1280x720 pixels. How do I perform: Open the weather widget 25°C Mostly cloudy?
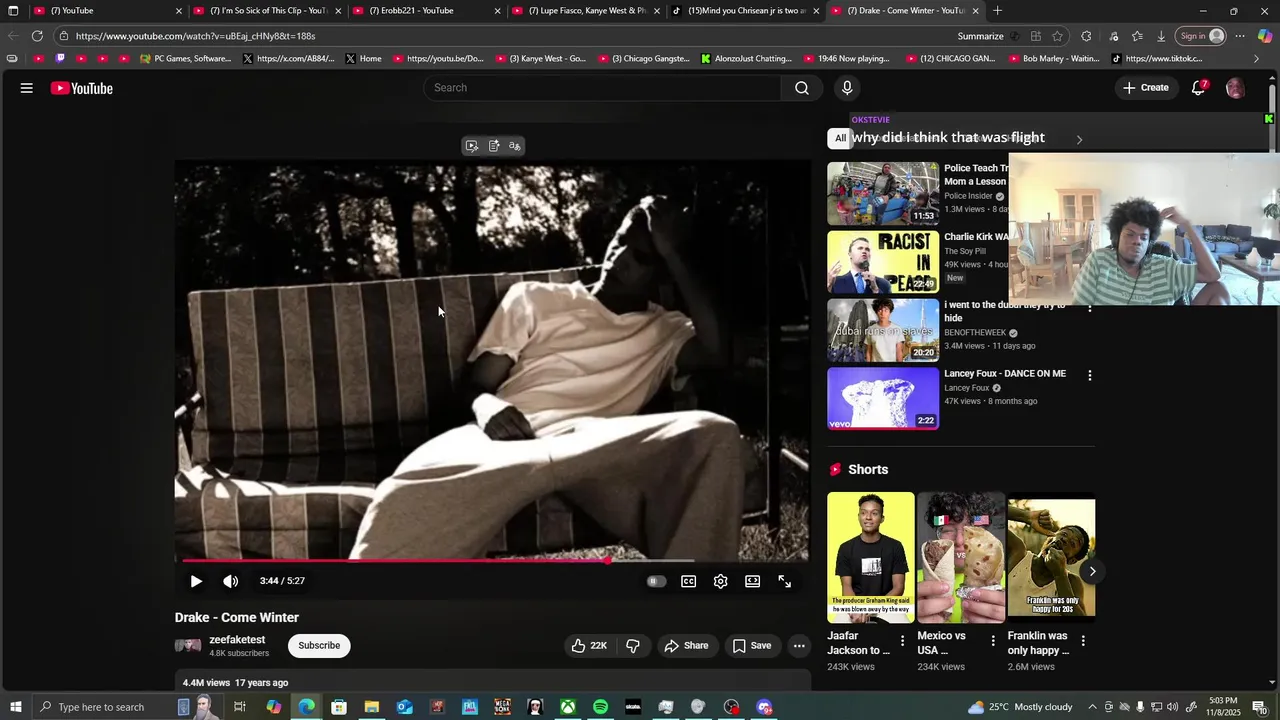1021,707
